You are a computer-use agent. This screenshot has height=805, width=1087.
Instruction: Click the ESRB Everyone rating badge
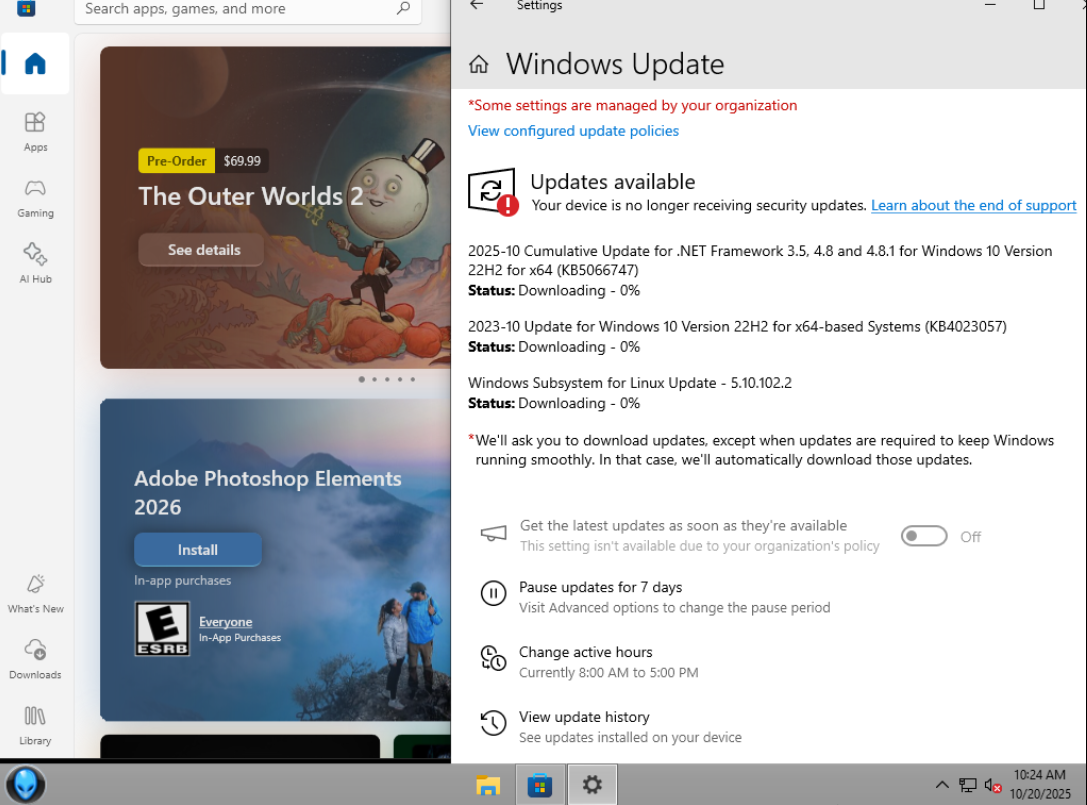point(162,629)
